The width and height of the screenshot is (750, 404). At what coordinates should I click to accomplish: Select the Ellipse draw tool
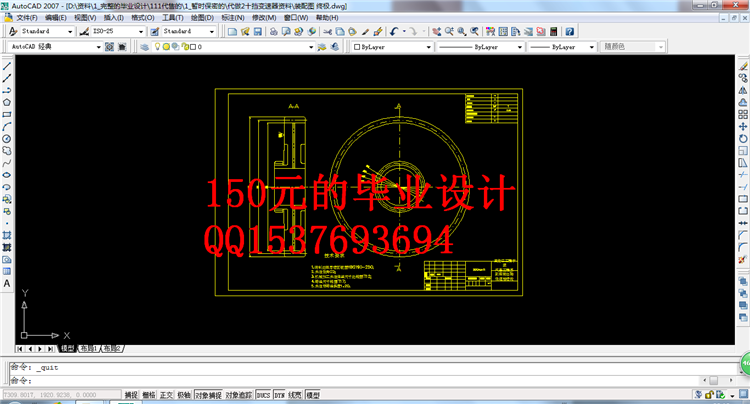[x=7, y=175]
